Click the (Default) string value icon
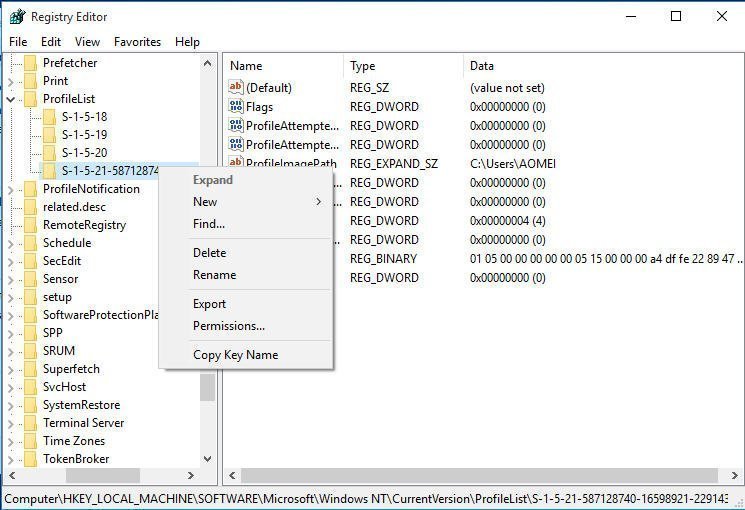This screenshot has width=745, height=510. point(236,88)
